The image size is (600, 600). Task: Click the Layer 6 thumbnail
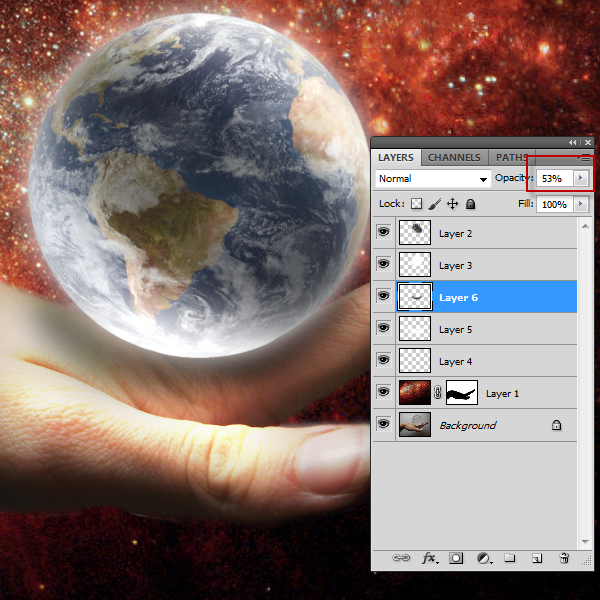click(x=415, y=297)
